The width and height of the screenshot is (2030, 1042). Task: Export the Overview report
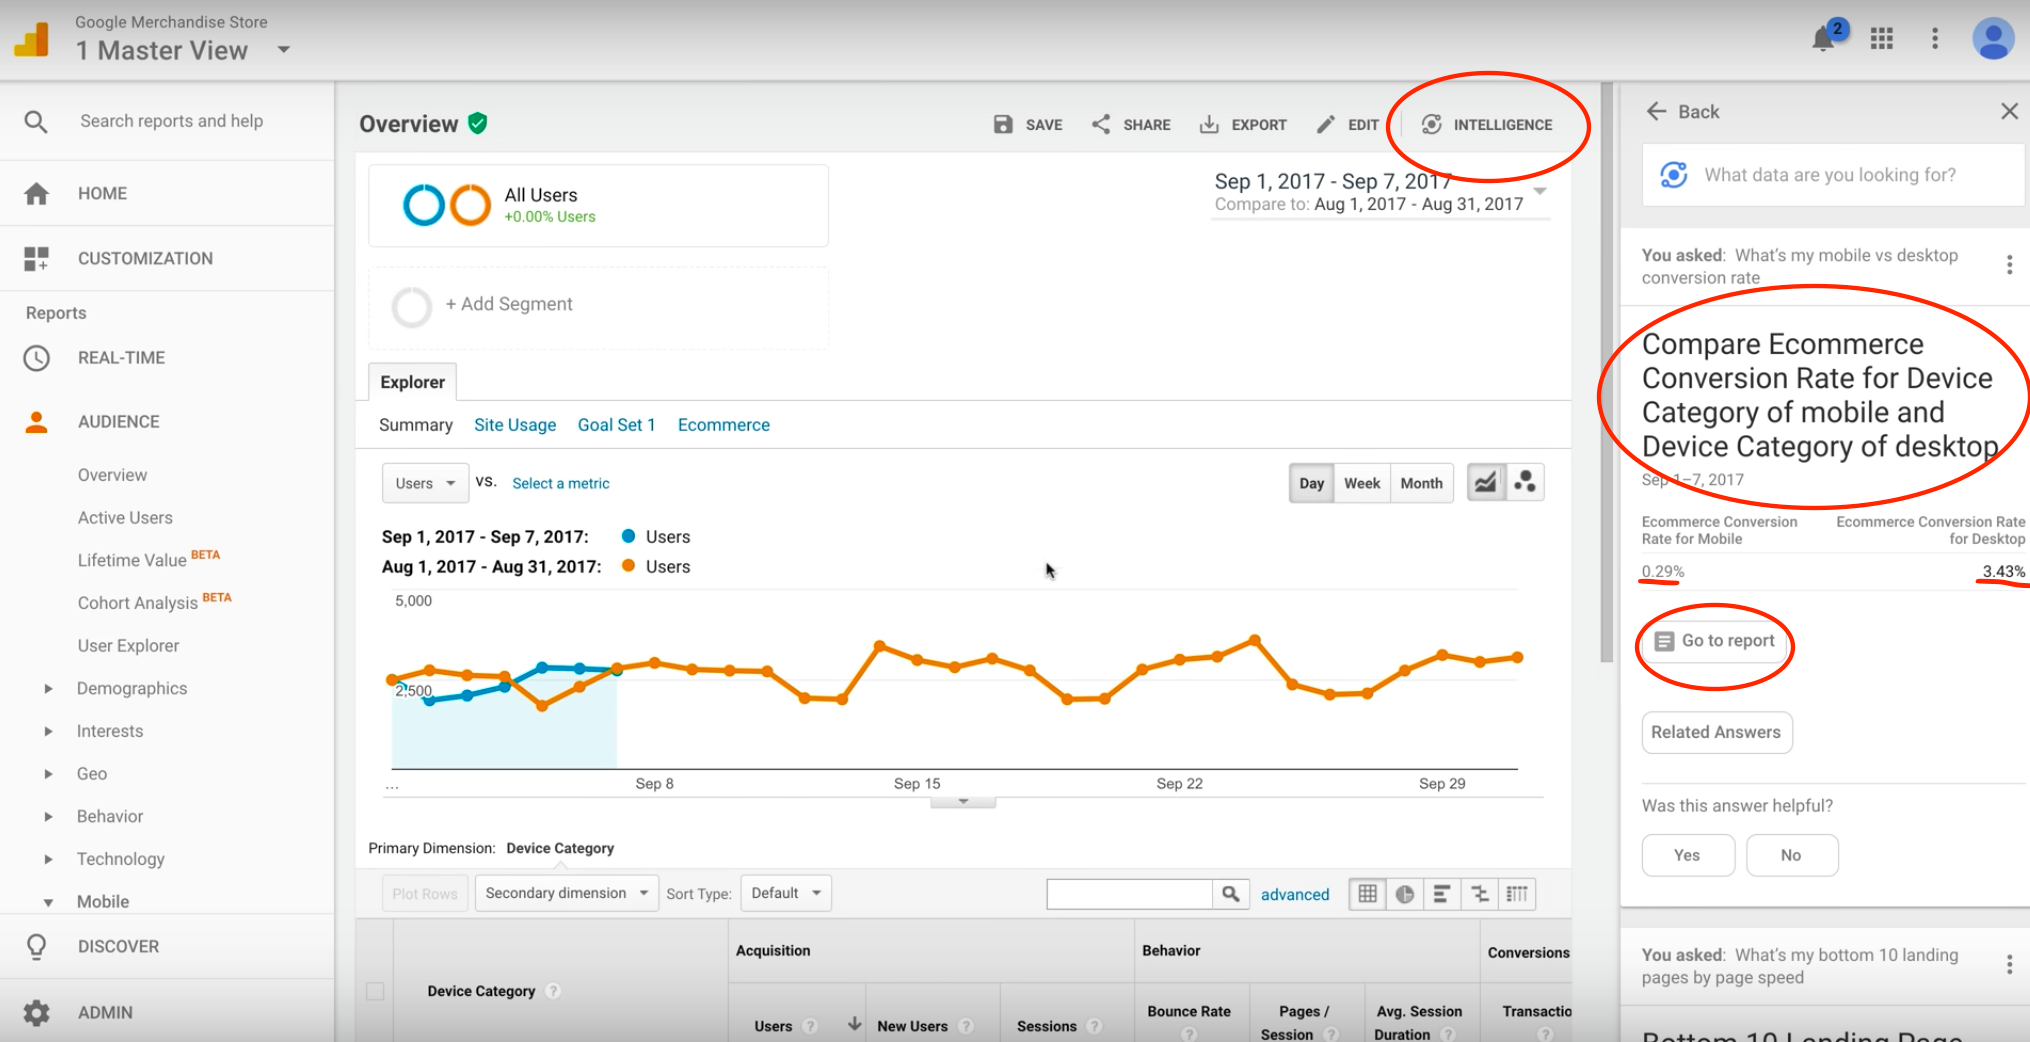coord(1243,124)
